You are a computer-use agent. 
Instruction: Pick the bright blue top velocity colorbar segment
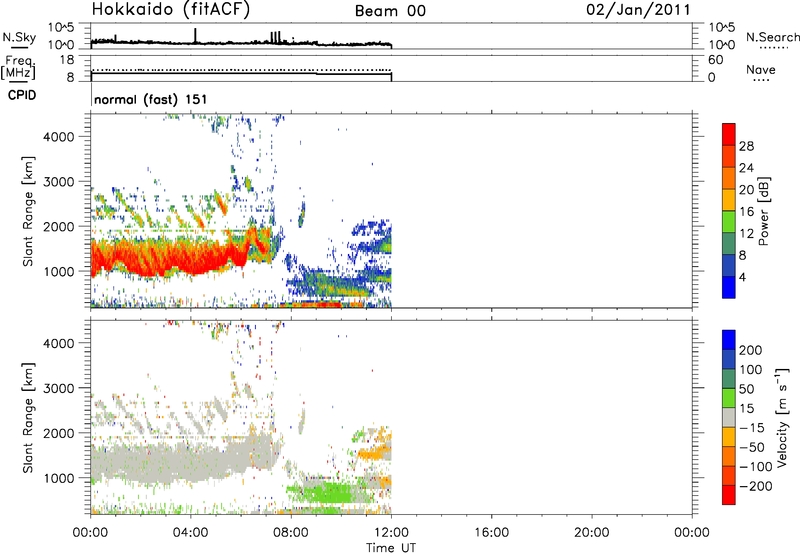coord(729,340)
